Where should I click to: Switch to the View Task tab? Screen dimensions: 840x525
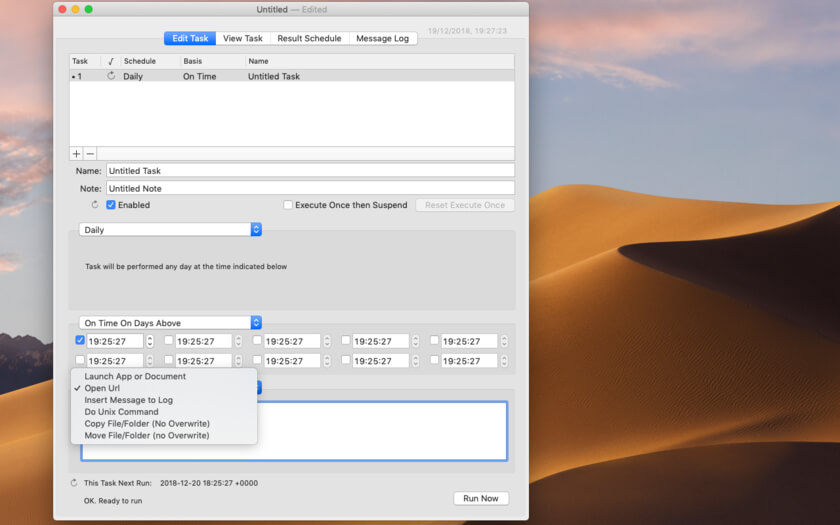click(x=243, y=38)
